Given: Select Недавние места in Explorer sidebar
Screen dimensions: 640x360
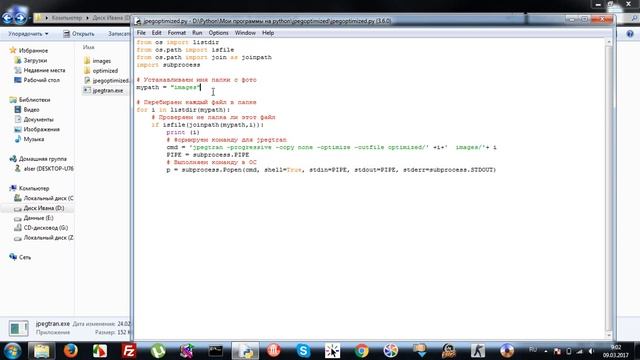Looking at the screenshot, I should pos(40,70).
